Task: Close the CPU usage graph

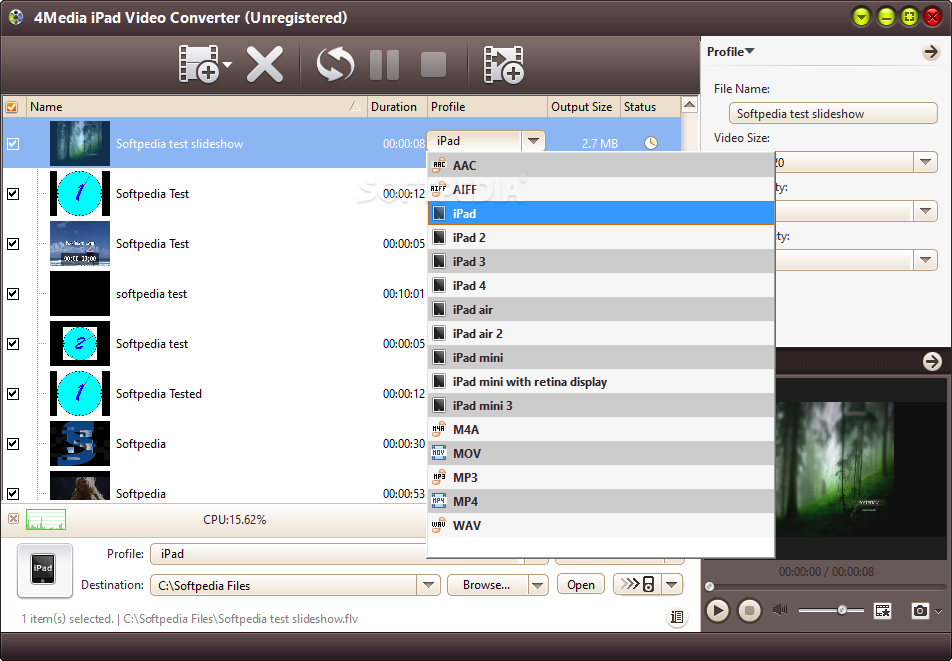Action: pyautogui.click(x=13, y=519)
